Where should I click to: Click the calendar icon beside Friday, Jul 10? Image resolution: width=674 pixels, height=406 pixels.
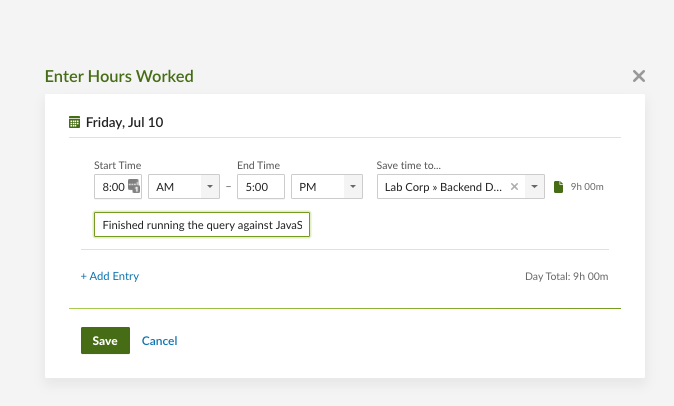click(74, 123)
